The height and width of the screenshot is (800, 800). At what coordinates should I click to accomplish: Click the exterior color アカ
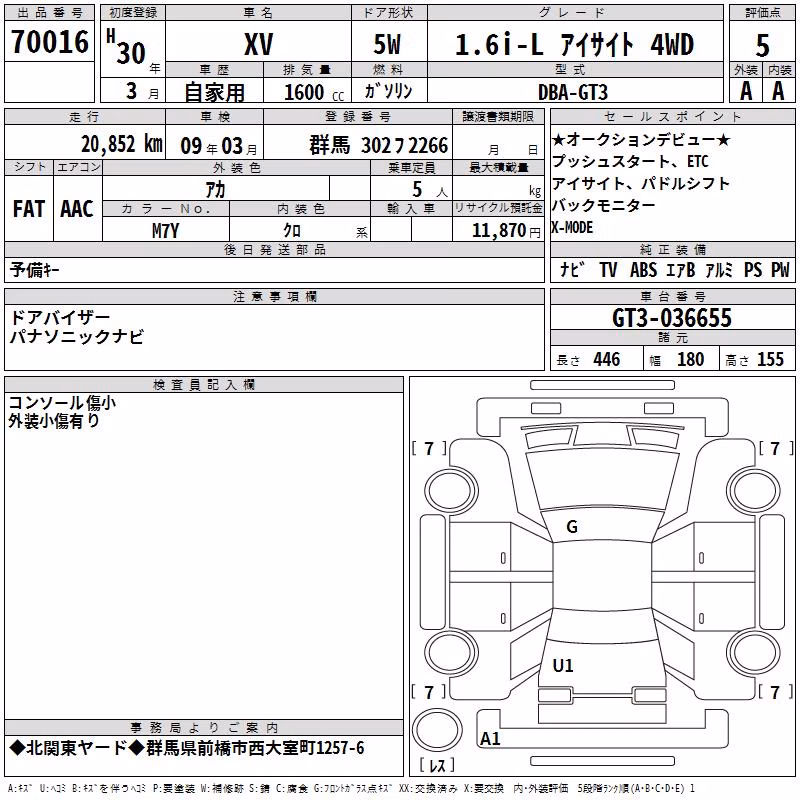[215, 190]
